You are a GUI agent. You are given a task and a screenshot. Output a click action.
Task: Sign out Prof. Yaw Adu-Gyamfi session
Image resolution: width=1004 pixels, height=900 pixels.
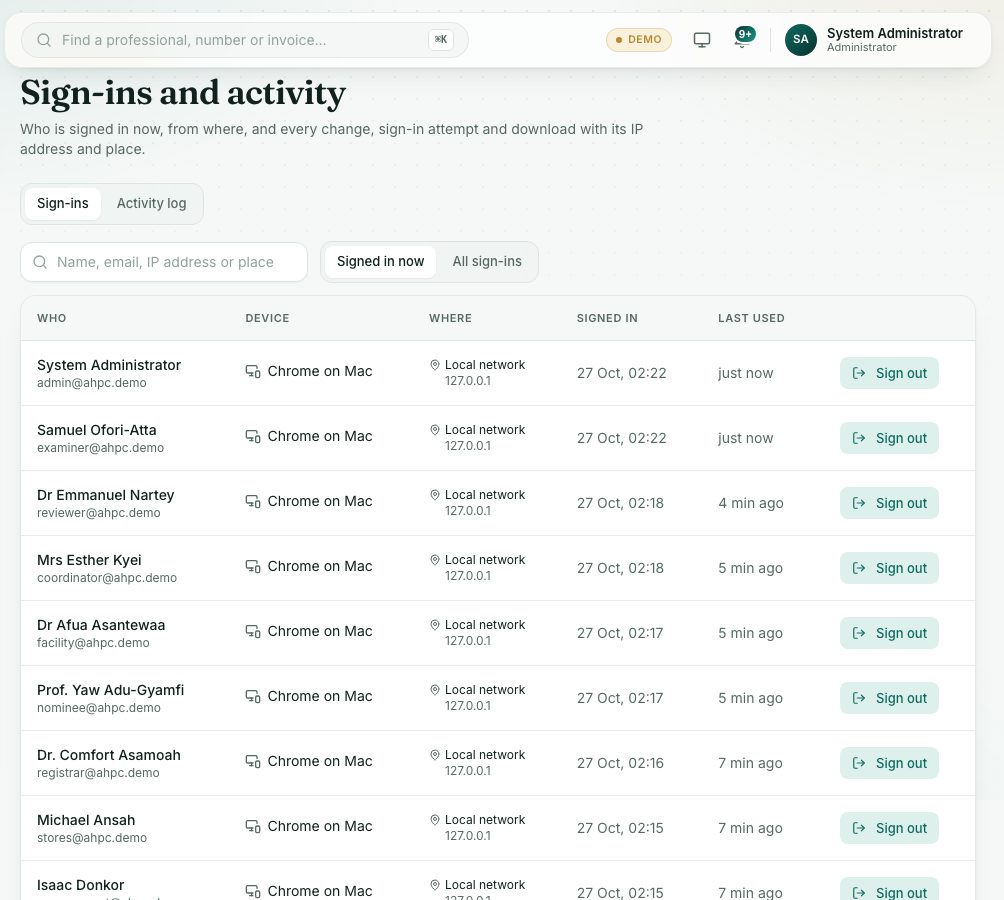[x=889, y=698]
